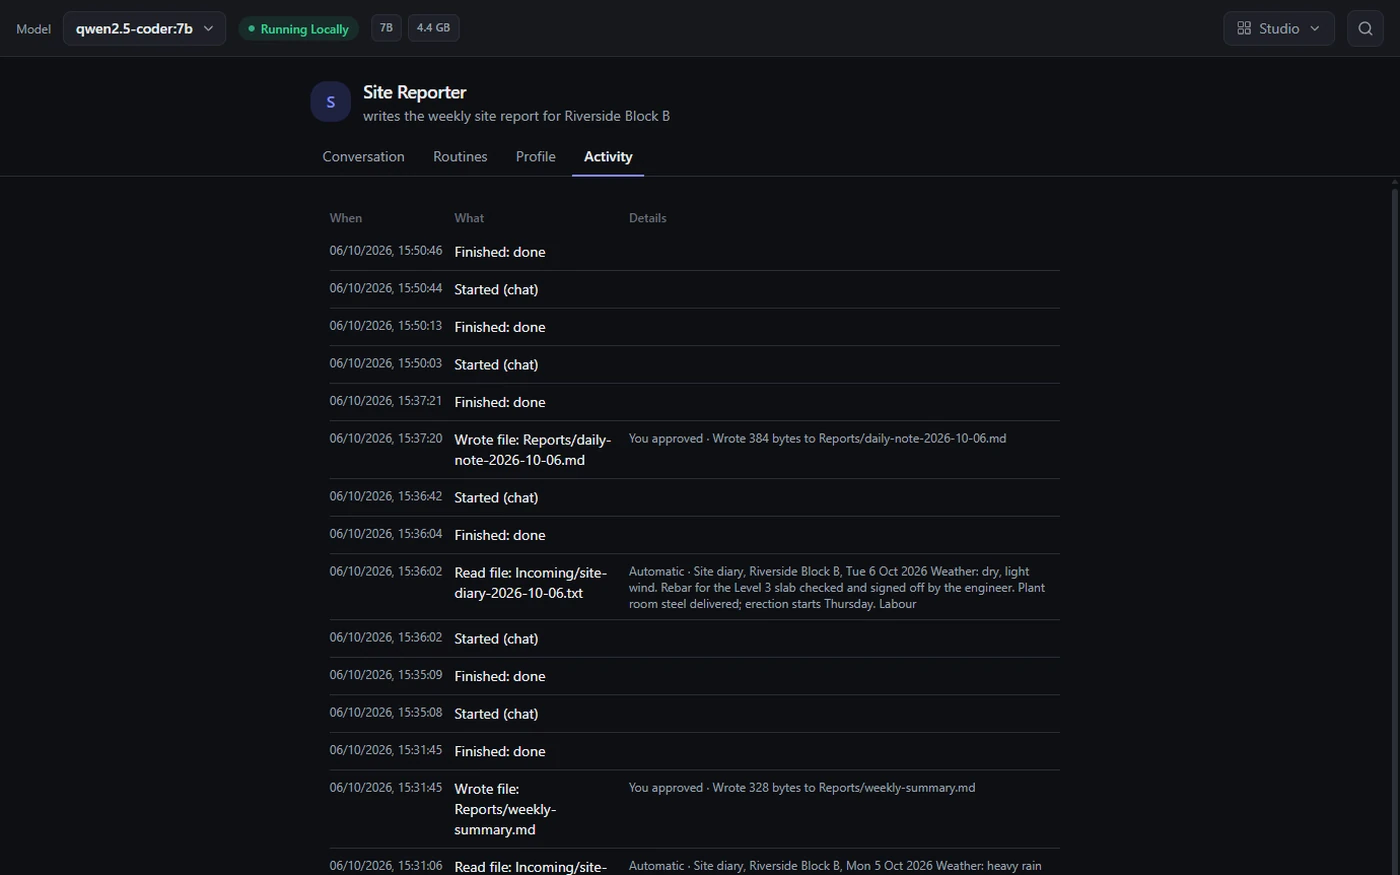Click the Site Reporter agent title
The width and height of the screenshot is (1400, 875).
pos(414,92)
